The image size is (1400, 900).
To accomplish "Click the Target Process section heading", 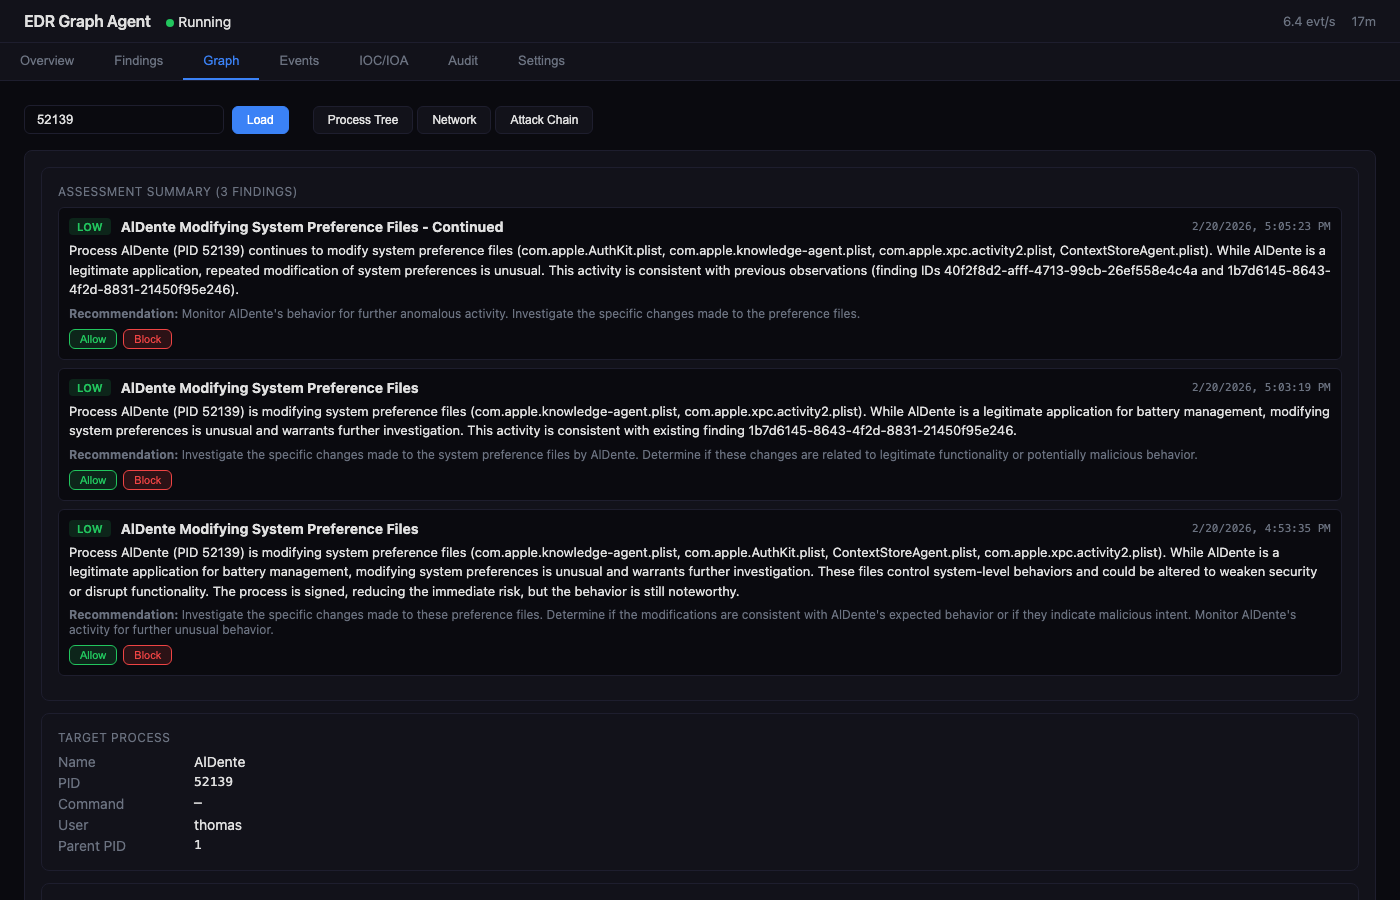I will point(114,738).
